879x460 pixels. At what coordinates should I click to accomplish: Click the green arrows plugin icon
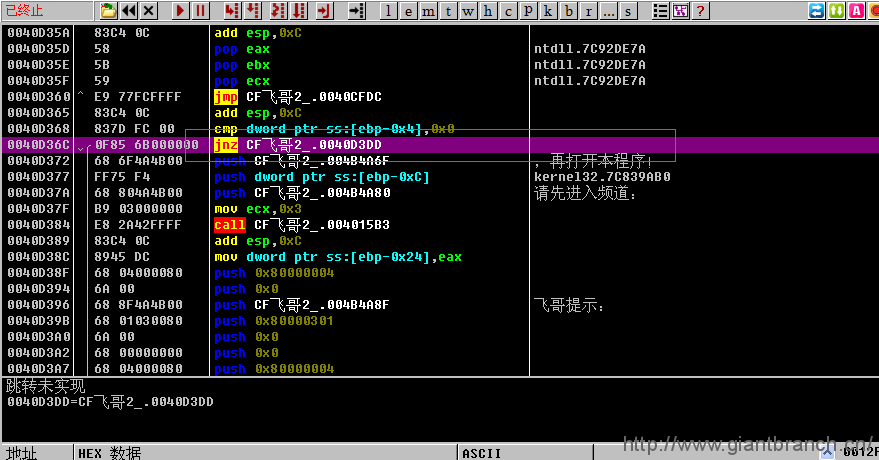[837, 11]
